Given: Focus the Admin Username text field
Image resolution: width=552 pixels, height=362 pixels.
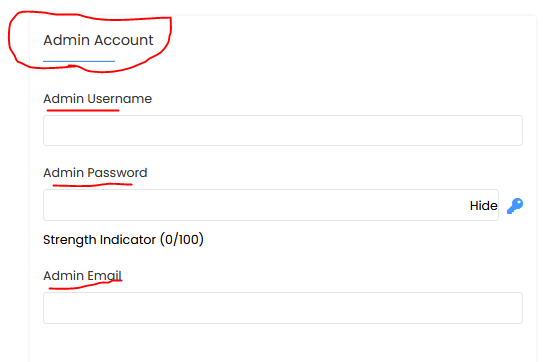Looking at the screenshot, I should point(283,130).
